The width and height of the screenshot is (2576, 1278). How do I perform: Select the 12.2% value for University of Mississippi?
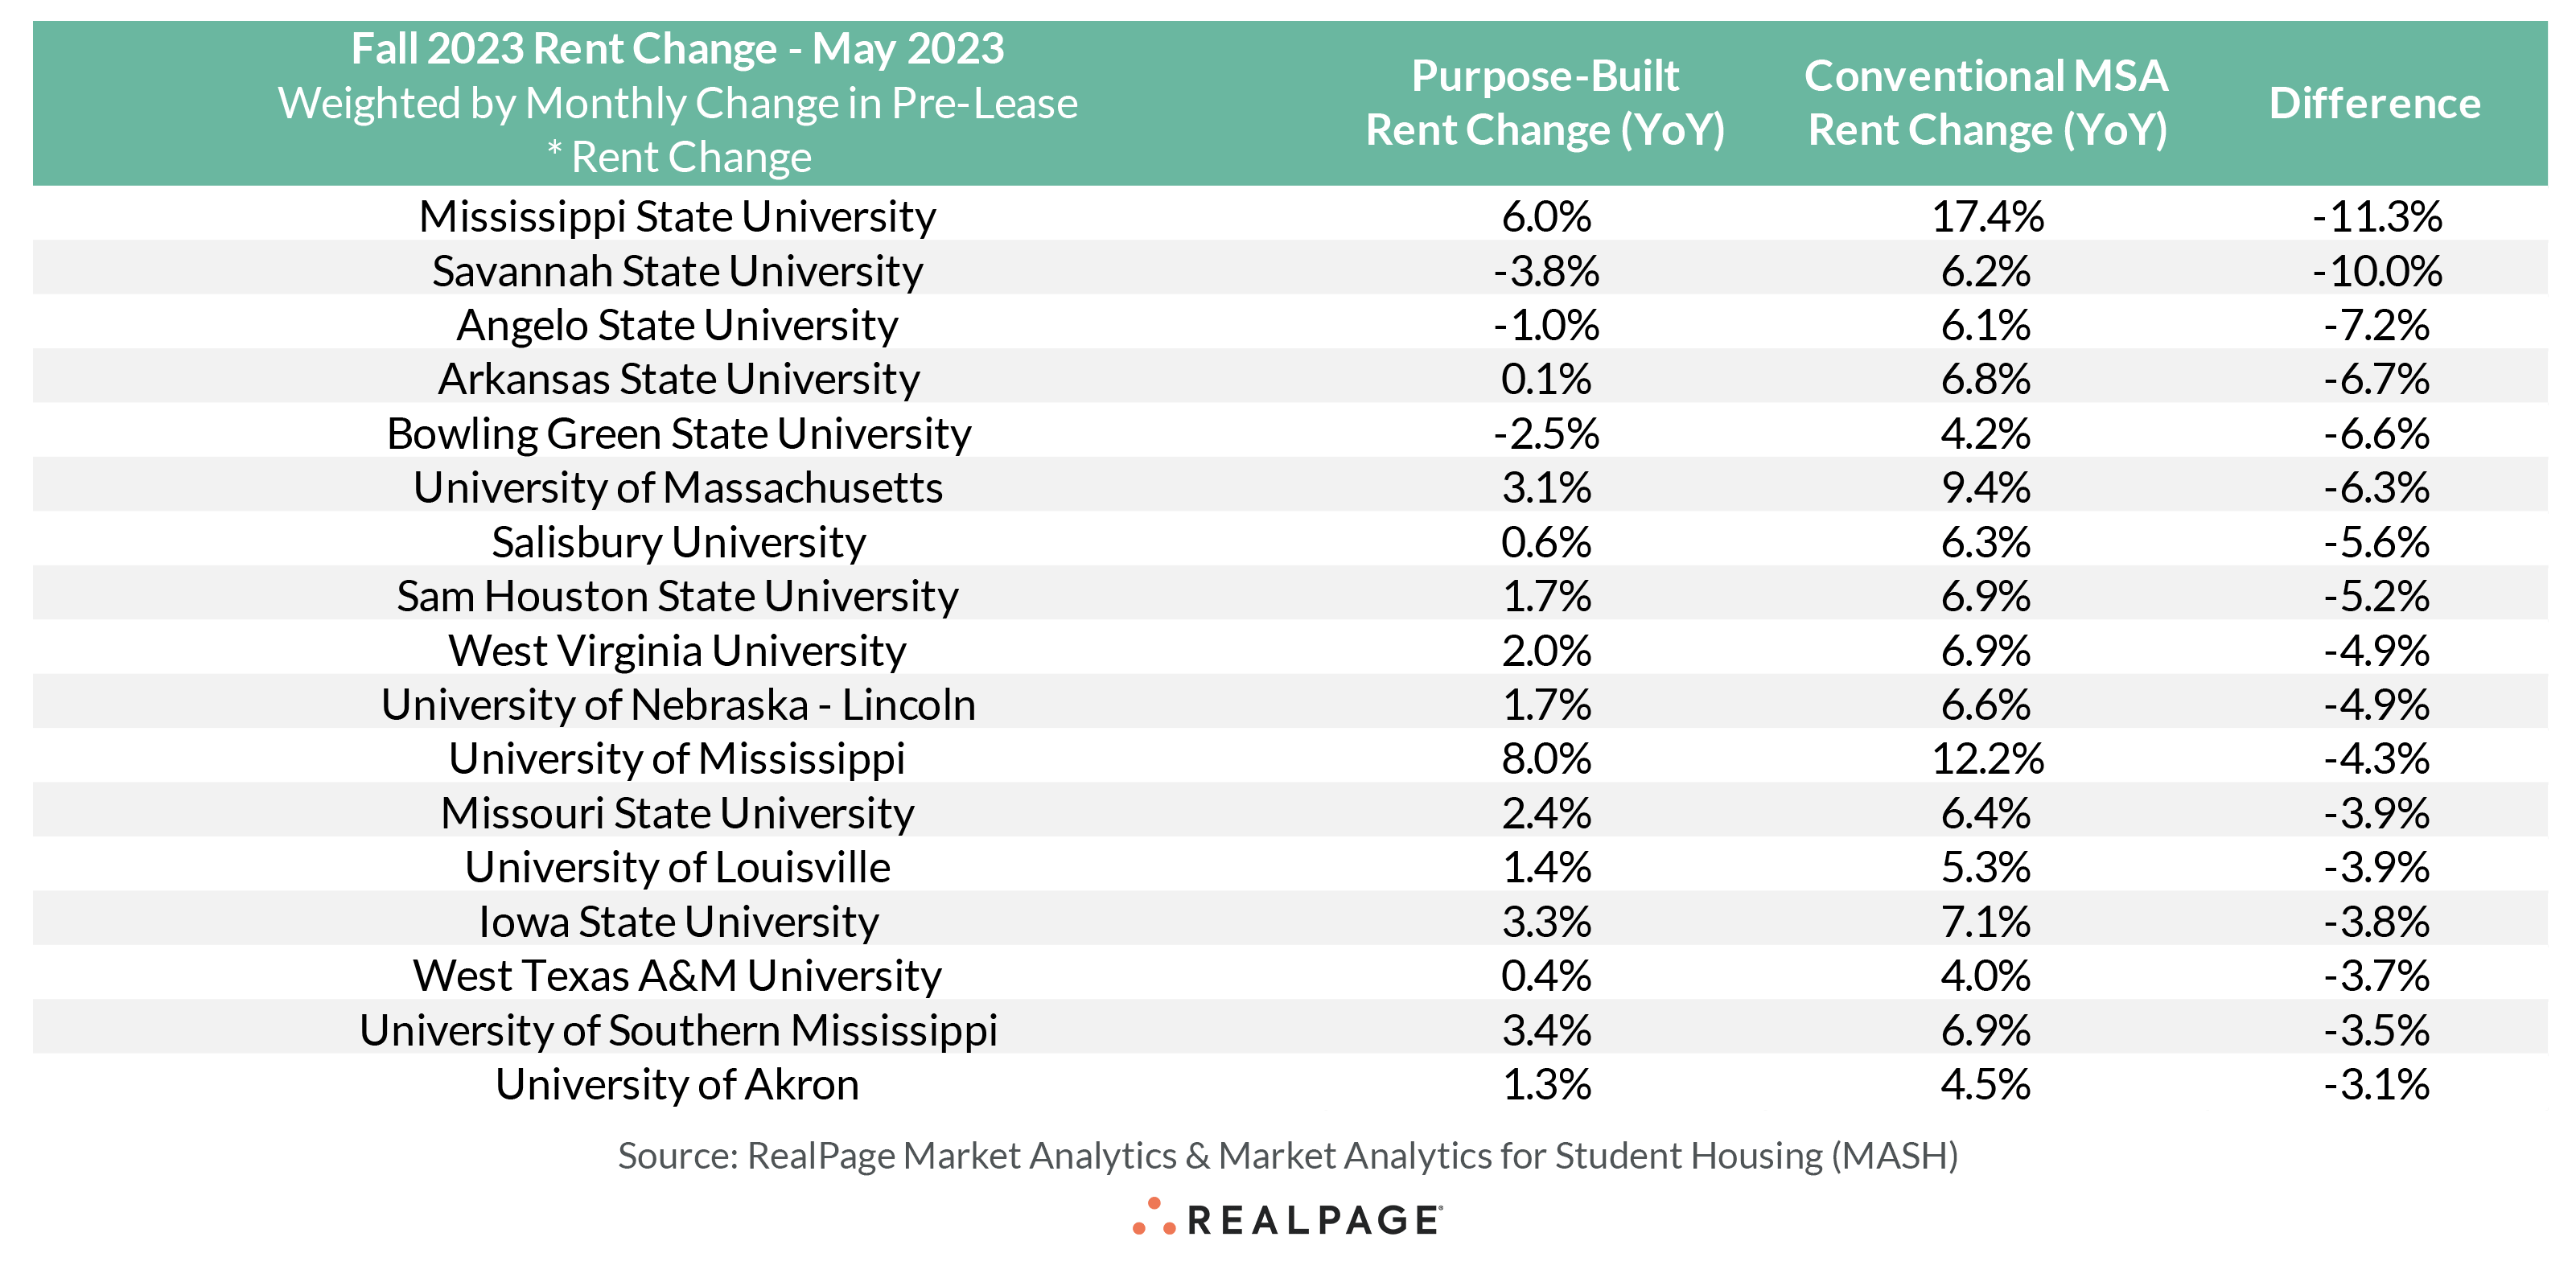pyautogui.click(x=1987, y=759)
